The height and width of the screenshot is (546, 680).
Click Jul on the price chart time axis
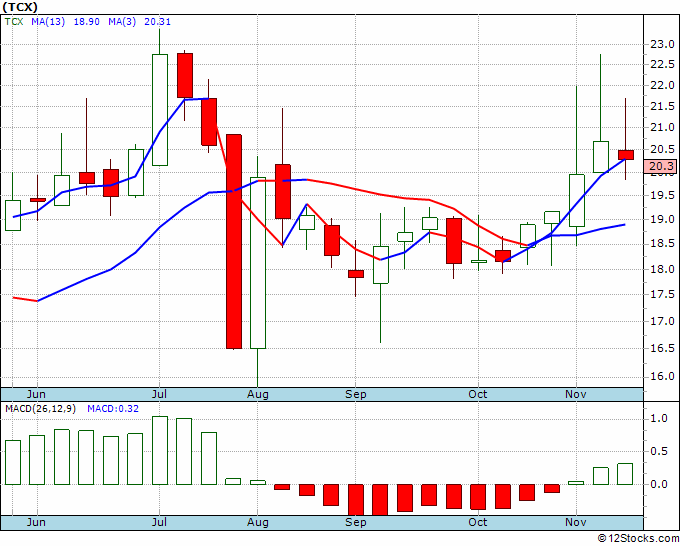point(159,394)
